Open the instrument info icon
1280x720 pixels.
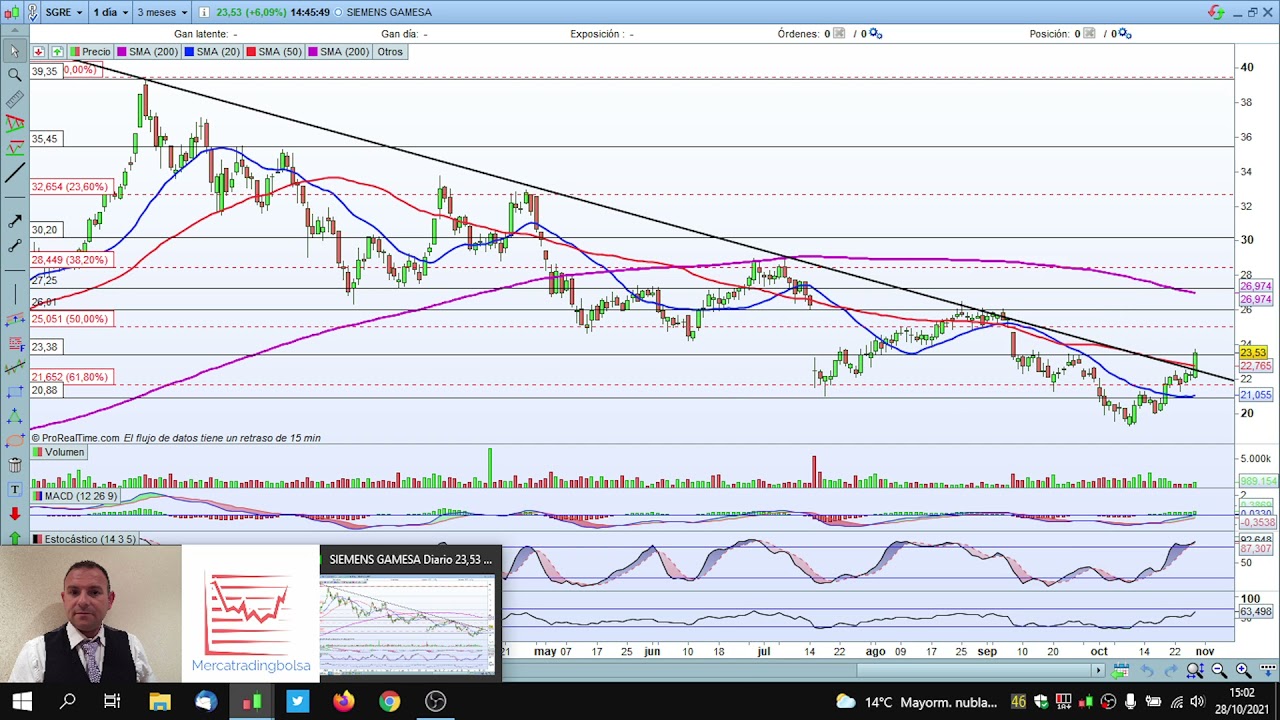(204, 12)
